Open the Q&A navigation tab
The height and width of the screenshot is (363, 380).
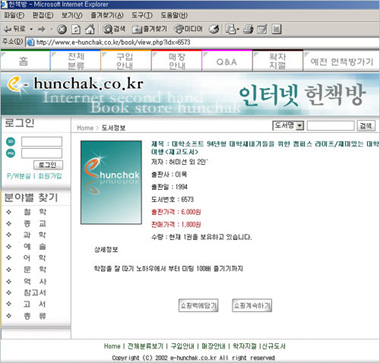coord(227,61)
